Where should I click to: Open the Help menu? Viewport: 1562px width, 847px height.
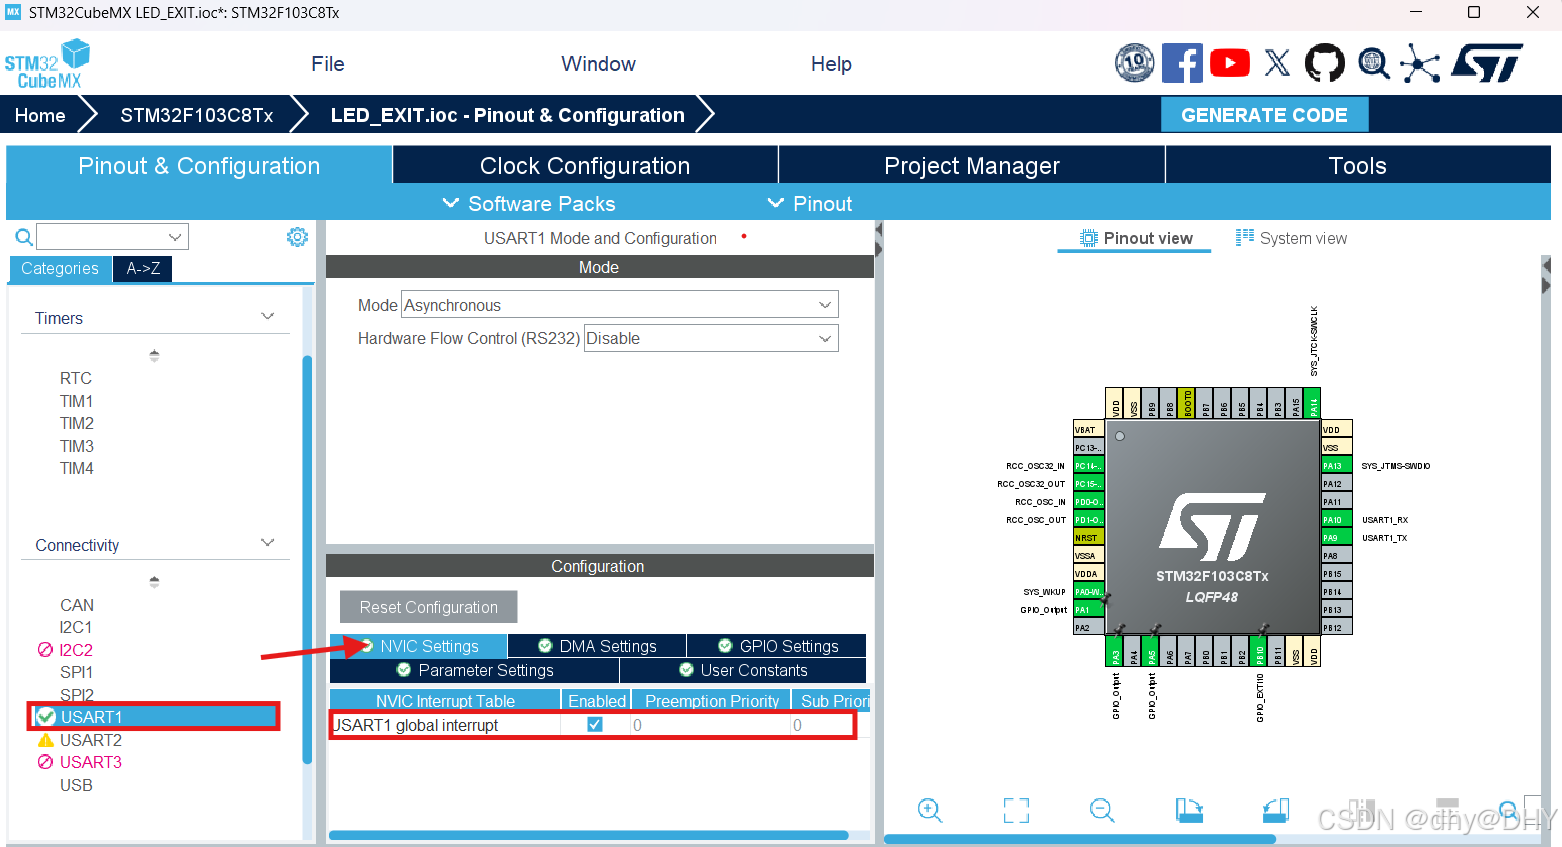[x=831, y=64]
